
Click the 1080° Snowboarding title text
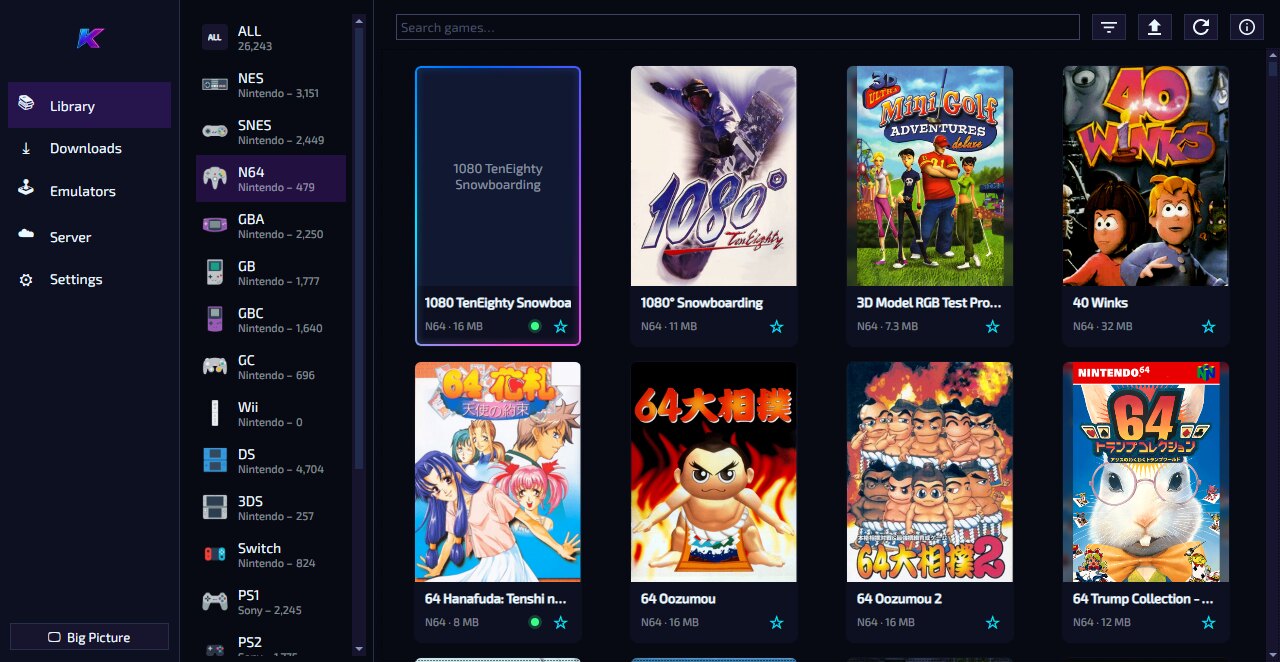pos(702,302)
